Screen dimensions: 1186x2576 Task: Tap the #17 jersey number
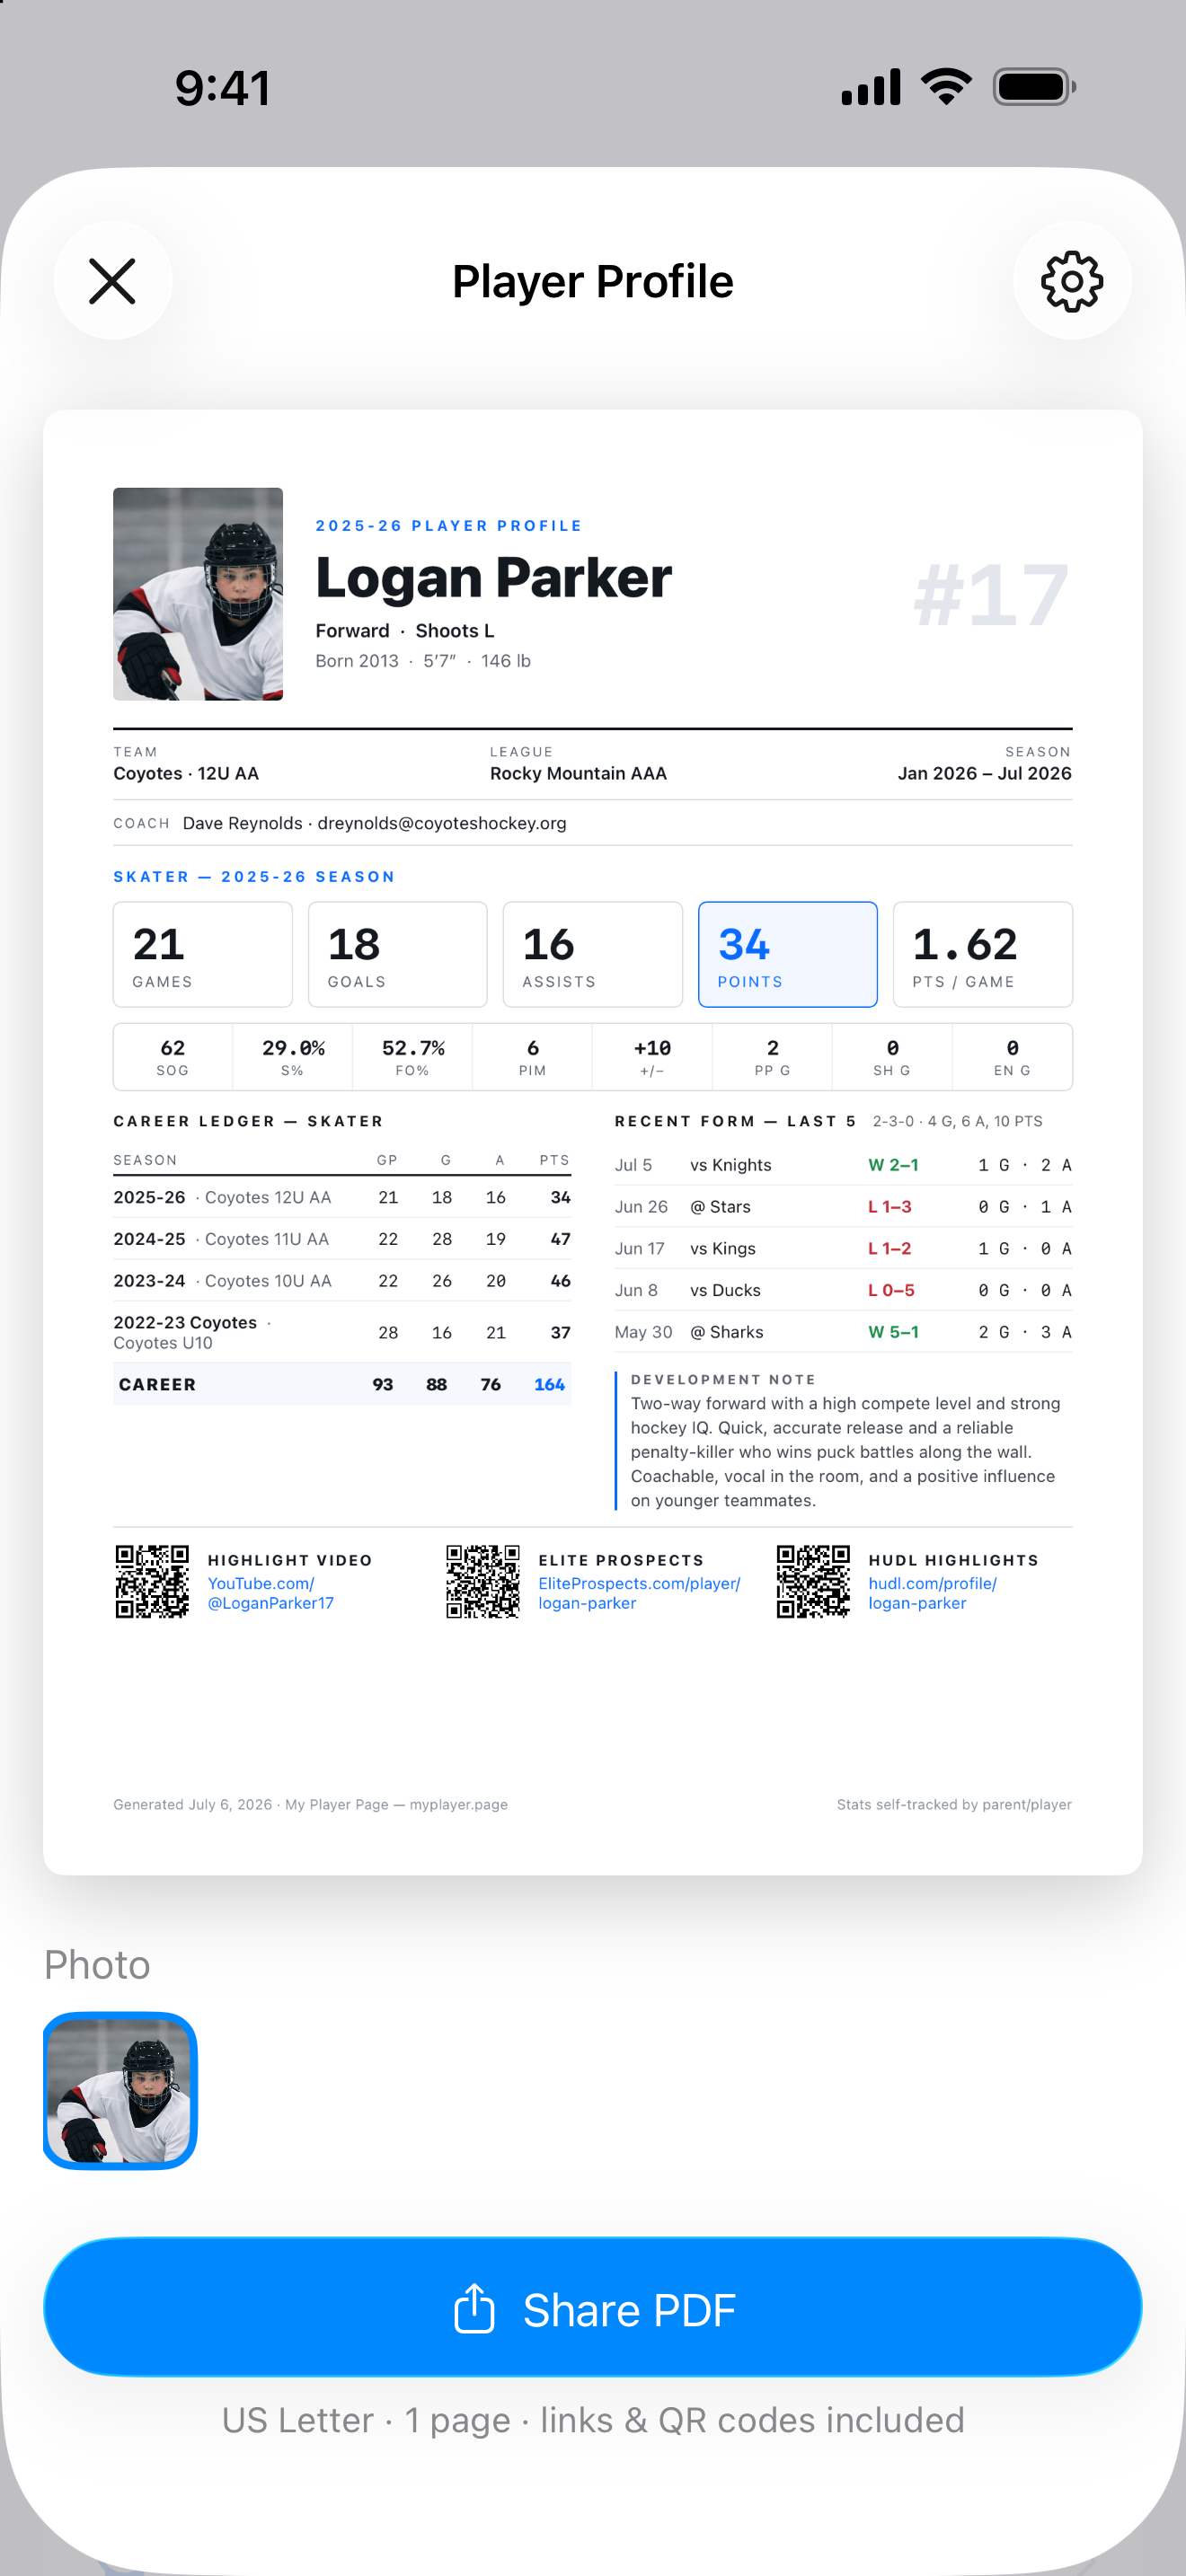[991, 596]
